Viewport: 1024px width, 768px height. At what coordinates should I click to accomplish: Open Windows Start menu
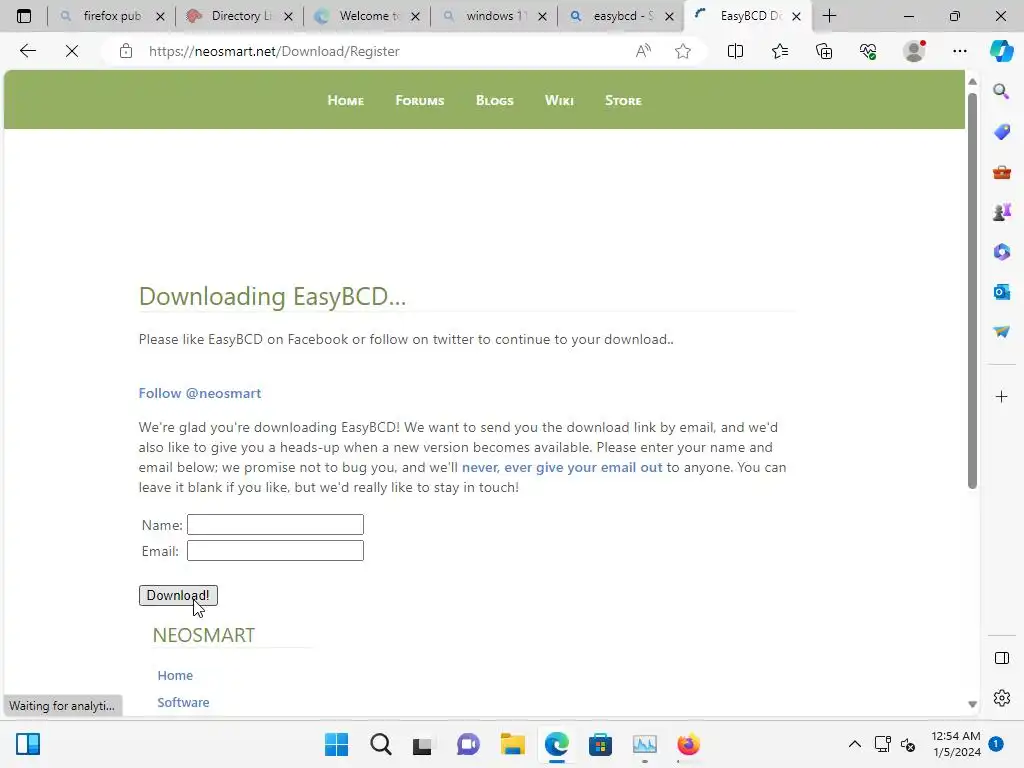[336, 744]
